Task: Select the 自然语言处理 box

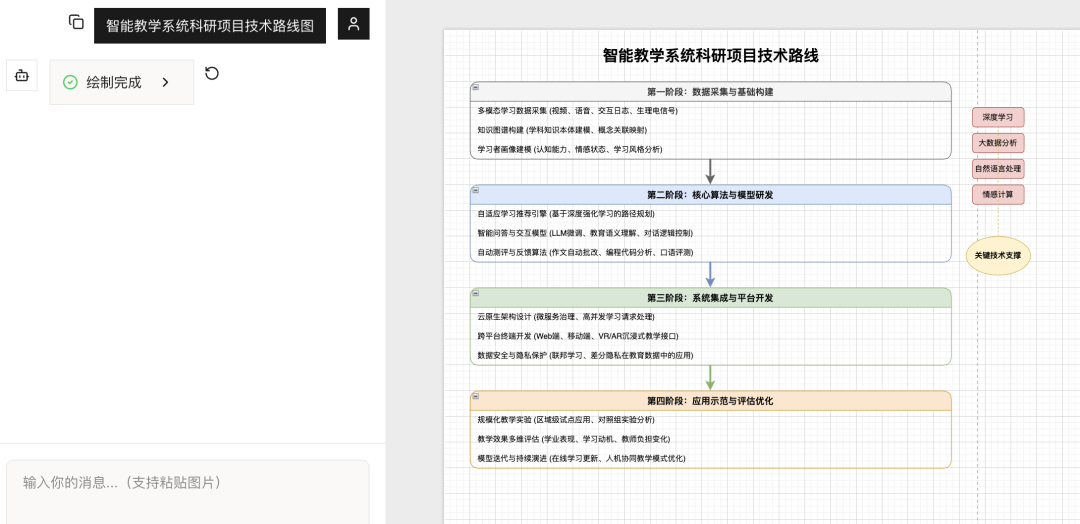Action: (x=998, y=169)
